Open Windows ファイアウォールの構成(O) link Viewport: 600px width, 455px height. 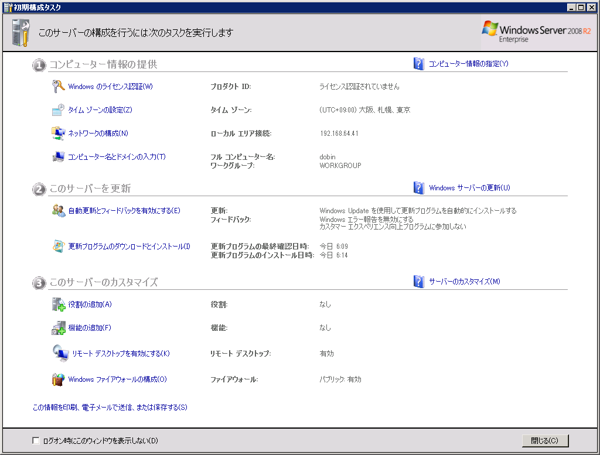(x=117, y=379)
